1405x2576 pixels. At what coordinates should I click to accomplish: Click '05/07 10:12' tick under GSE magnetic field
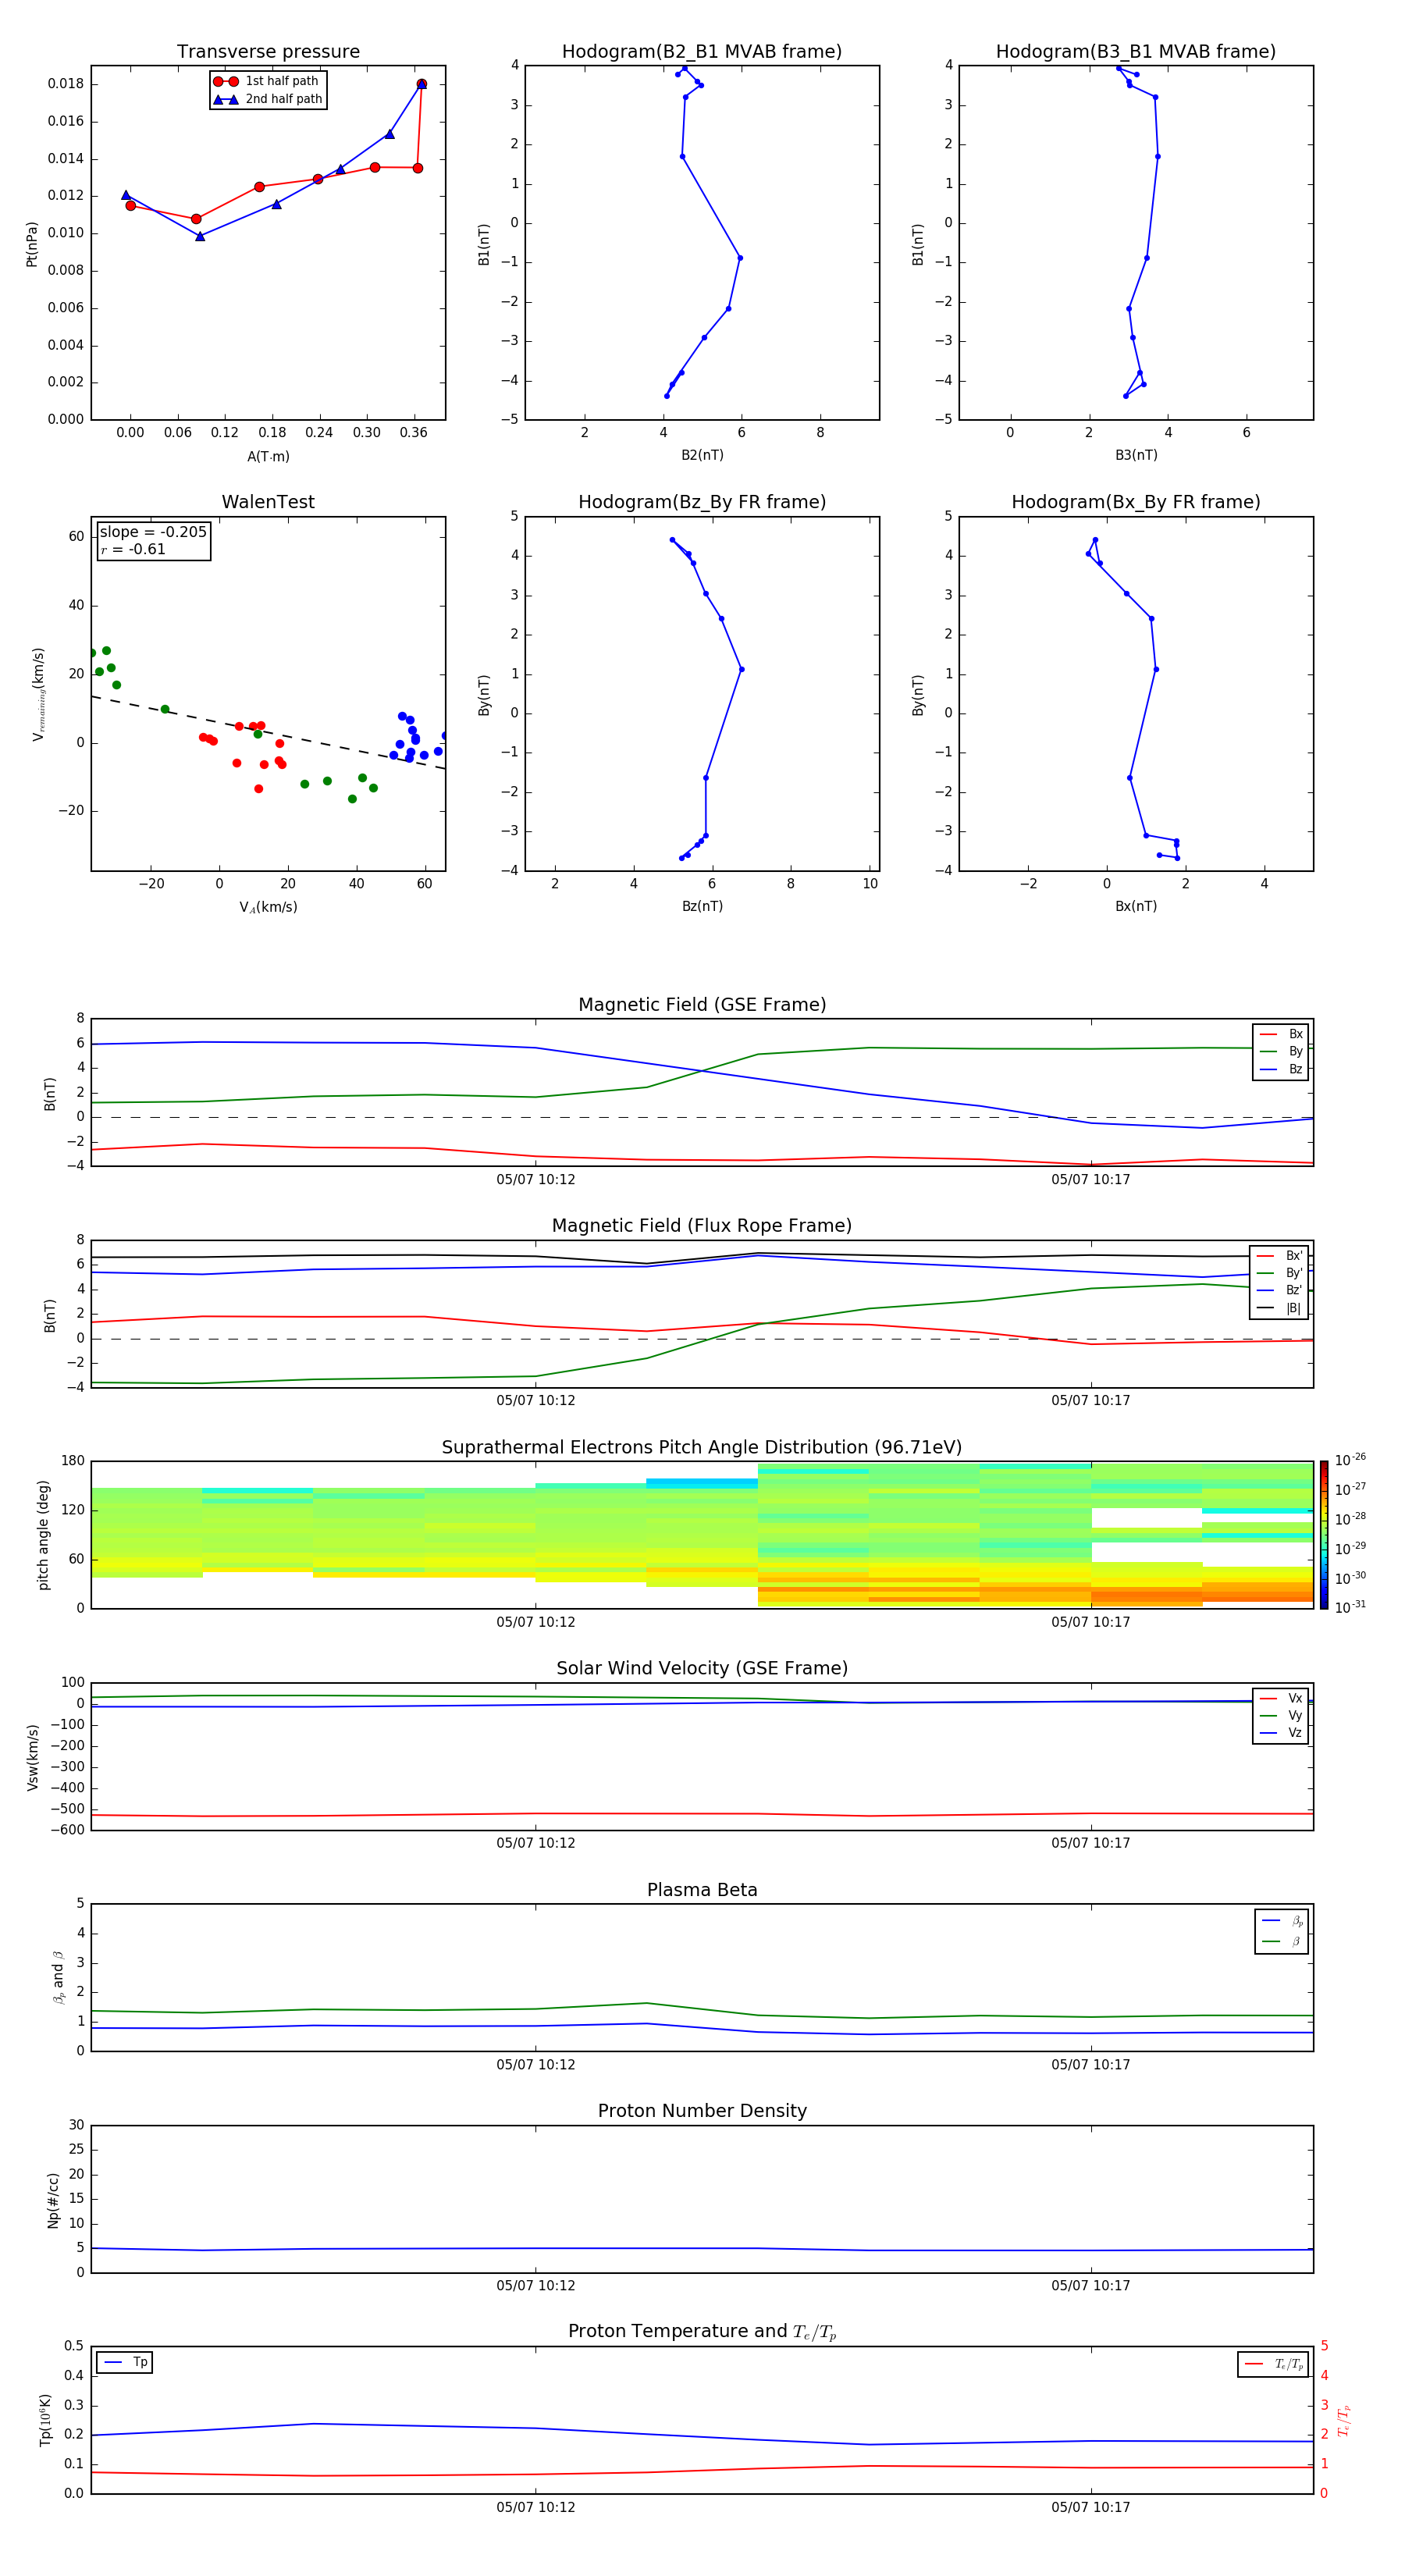(x=536, y=1180)
